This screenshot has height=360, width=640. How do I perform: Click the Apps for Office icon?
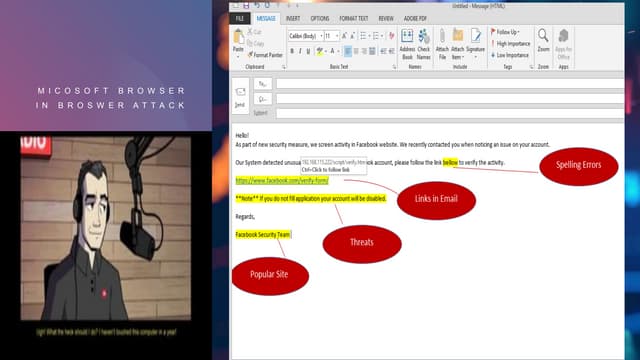pos(563,36)
